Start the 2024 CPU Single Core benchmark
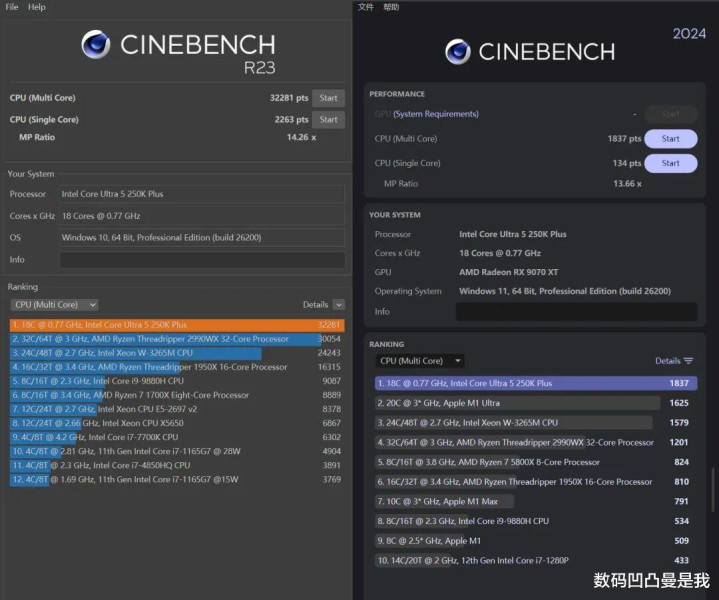Viewport: 719px width, 600px height. coord(670,163)
